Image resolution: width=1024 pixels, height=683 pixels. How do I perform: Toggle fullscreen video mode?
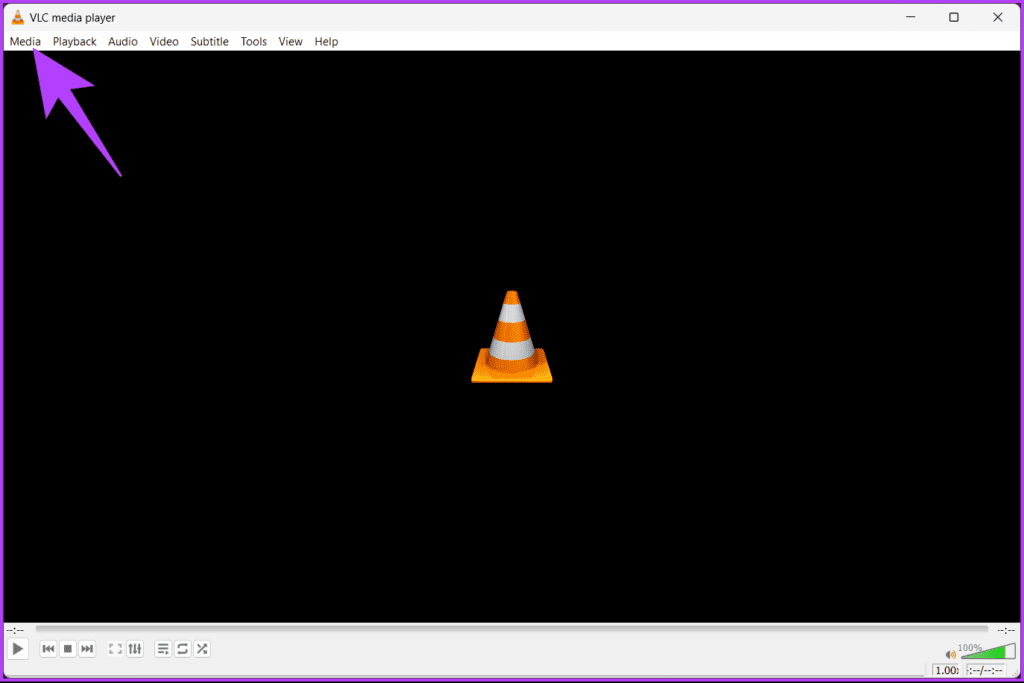pyautogui.click(x=116, y=649)
